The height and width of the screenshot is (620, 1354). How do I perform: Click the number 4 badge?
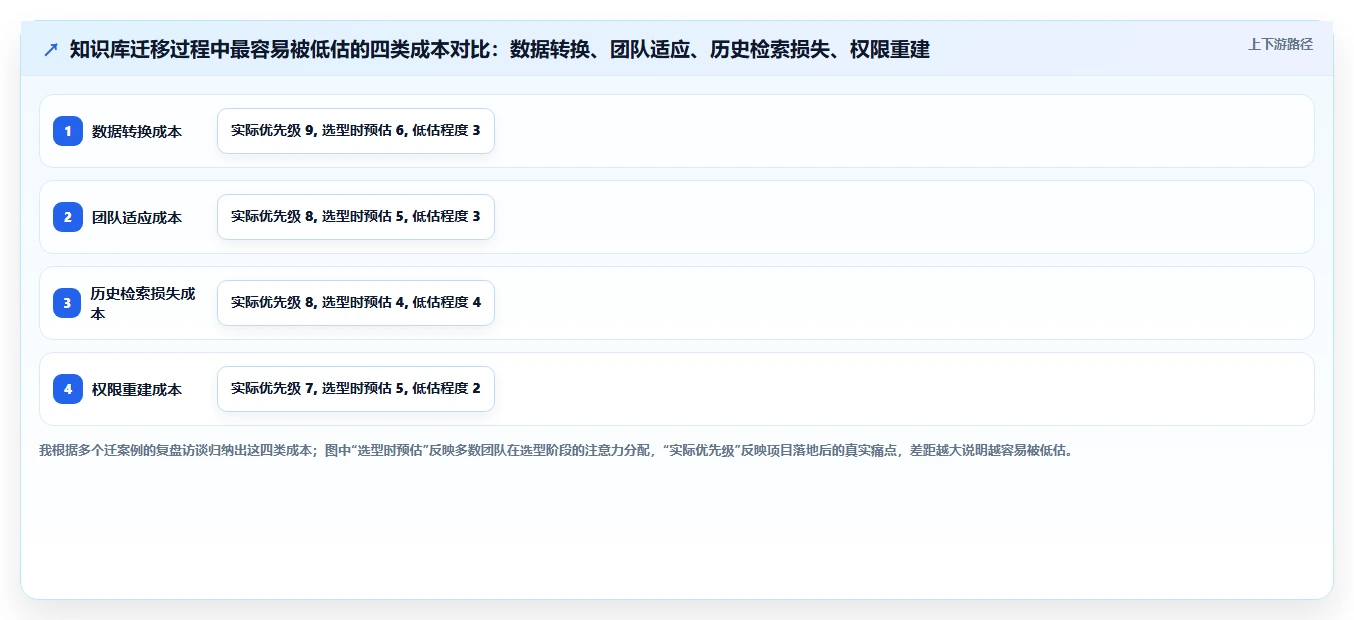[68, 389]
